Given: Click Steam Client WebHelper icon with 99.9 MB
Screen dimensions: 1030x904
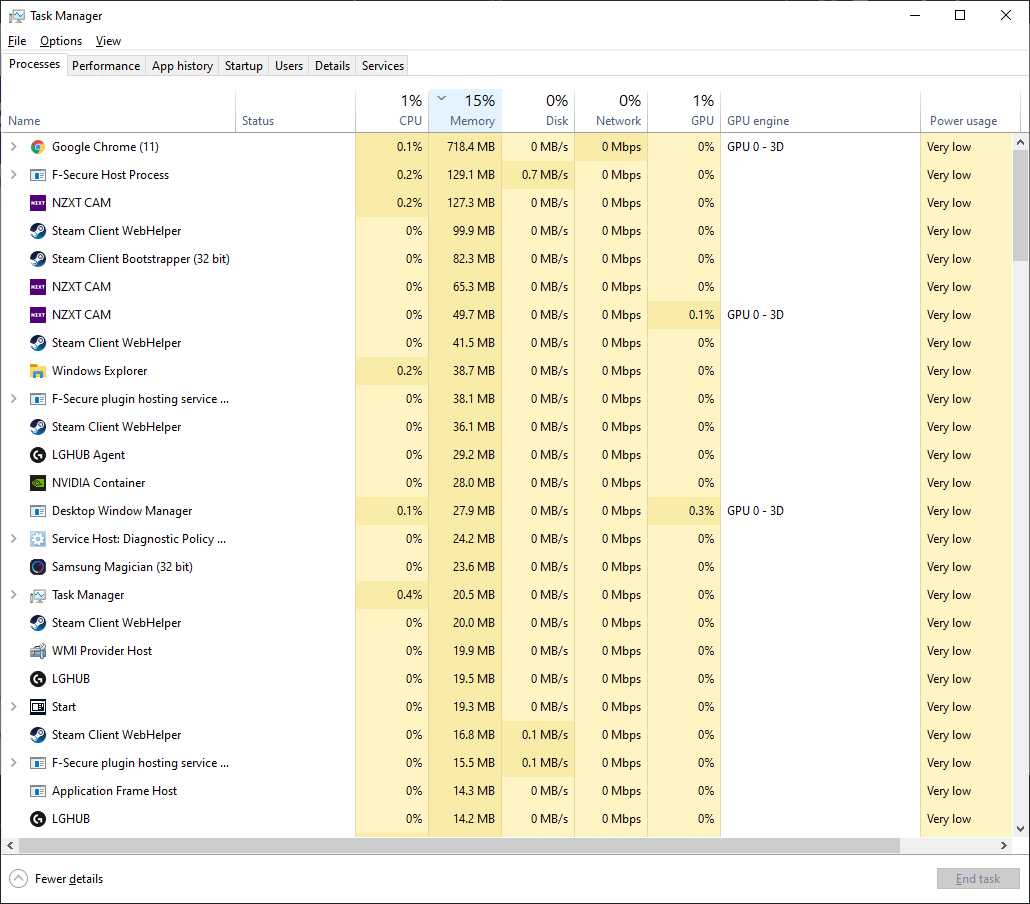Looking at the screenshot, I should [x=38, y=231].
